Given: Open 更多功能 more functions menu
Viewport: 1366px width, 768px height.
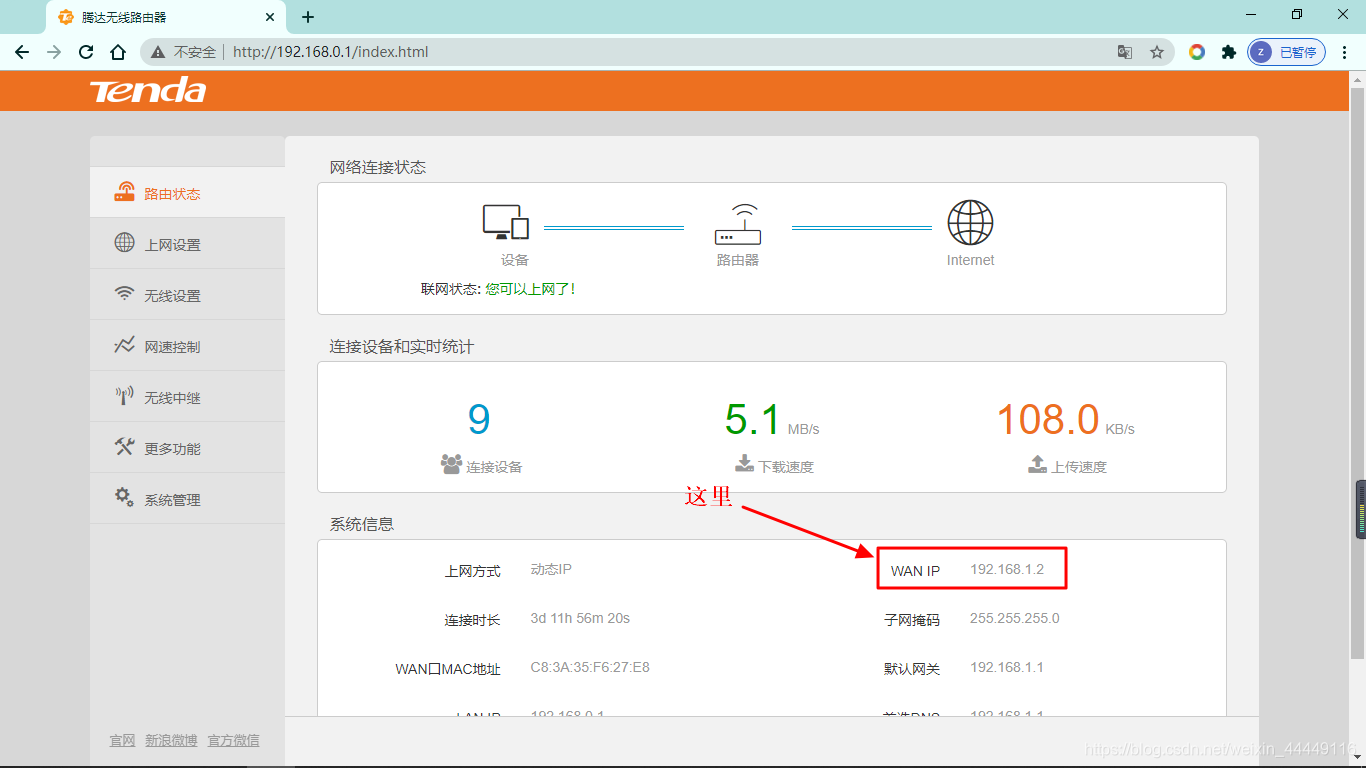Looking at the screenshot, I should point(187,448).
